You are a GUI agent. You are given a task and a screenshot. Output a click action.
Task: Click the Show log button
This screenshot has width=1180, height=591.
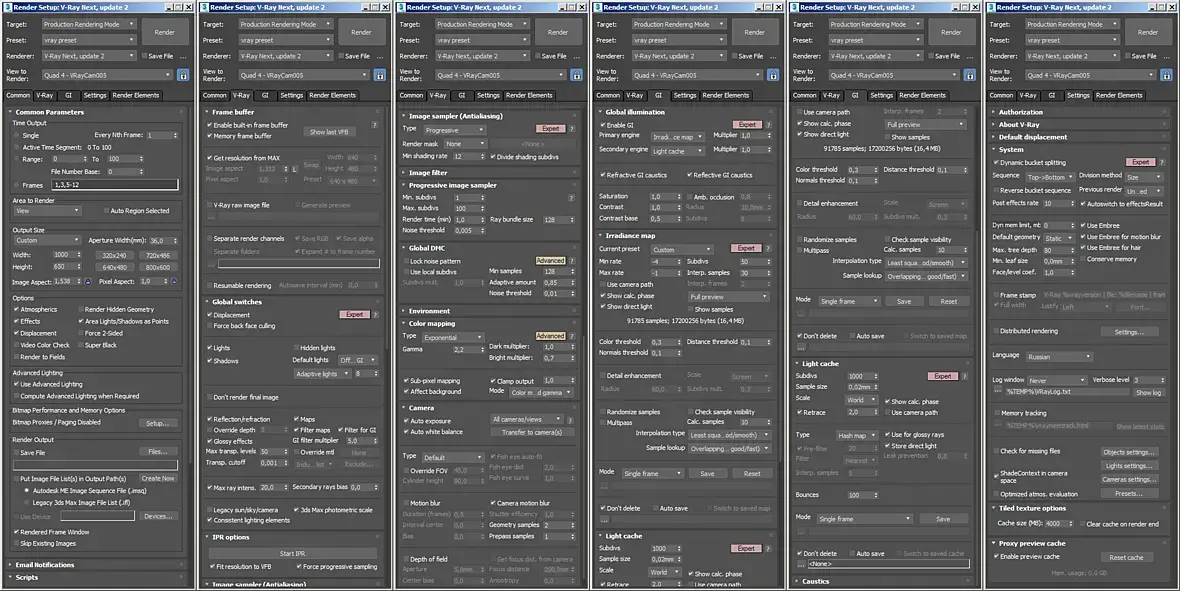point(1148,392)
